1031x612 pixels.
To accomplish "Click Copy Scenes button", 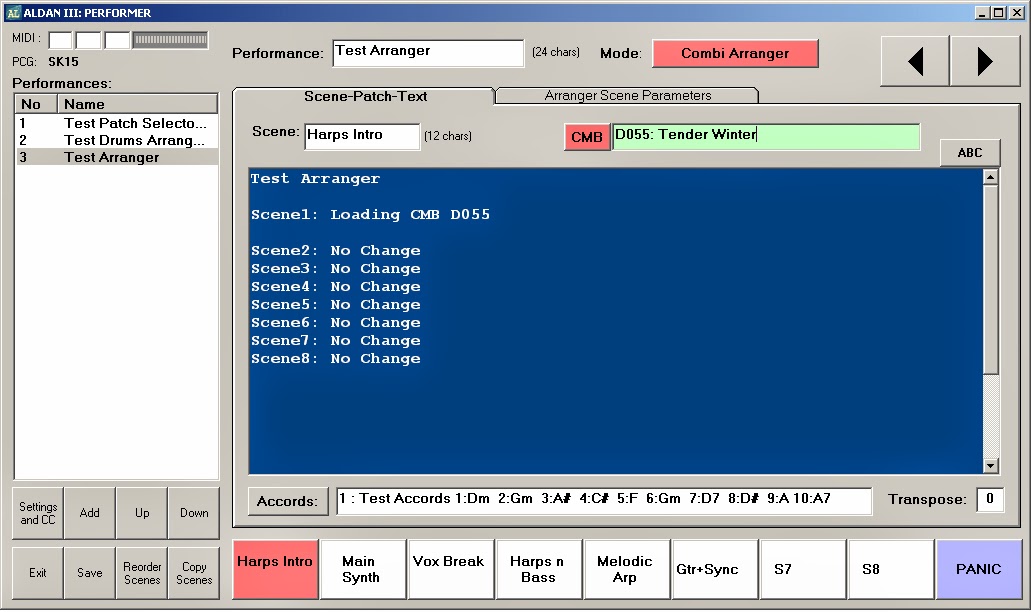I will (x=194, y=573).
